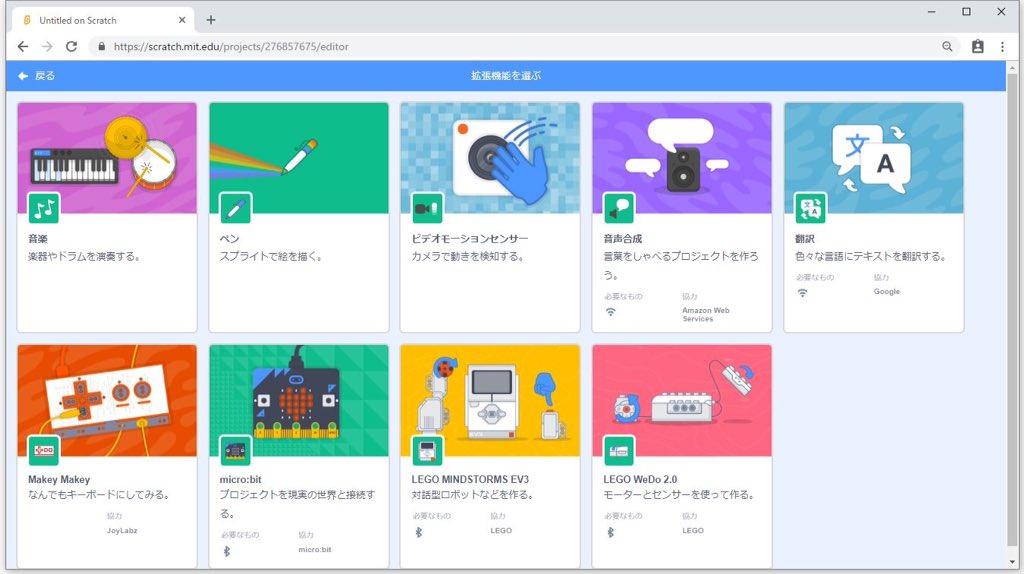Click the padlock site info icon
This screenshot has height=574, width=1024.
101,46
